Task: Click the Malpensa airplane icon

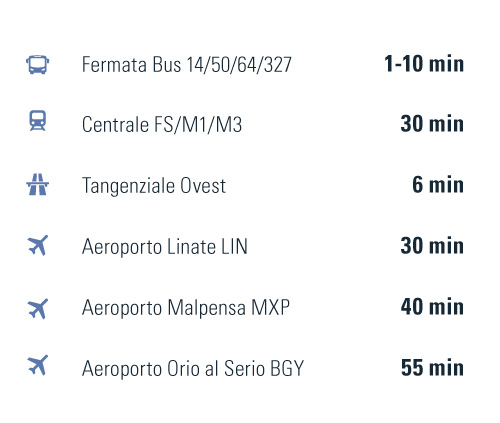Action: coord(38,309)
